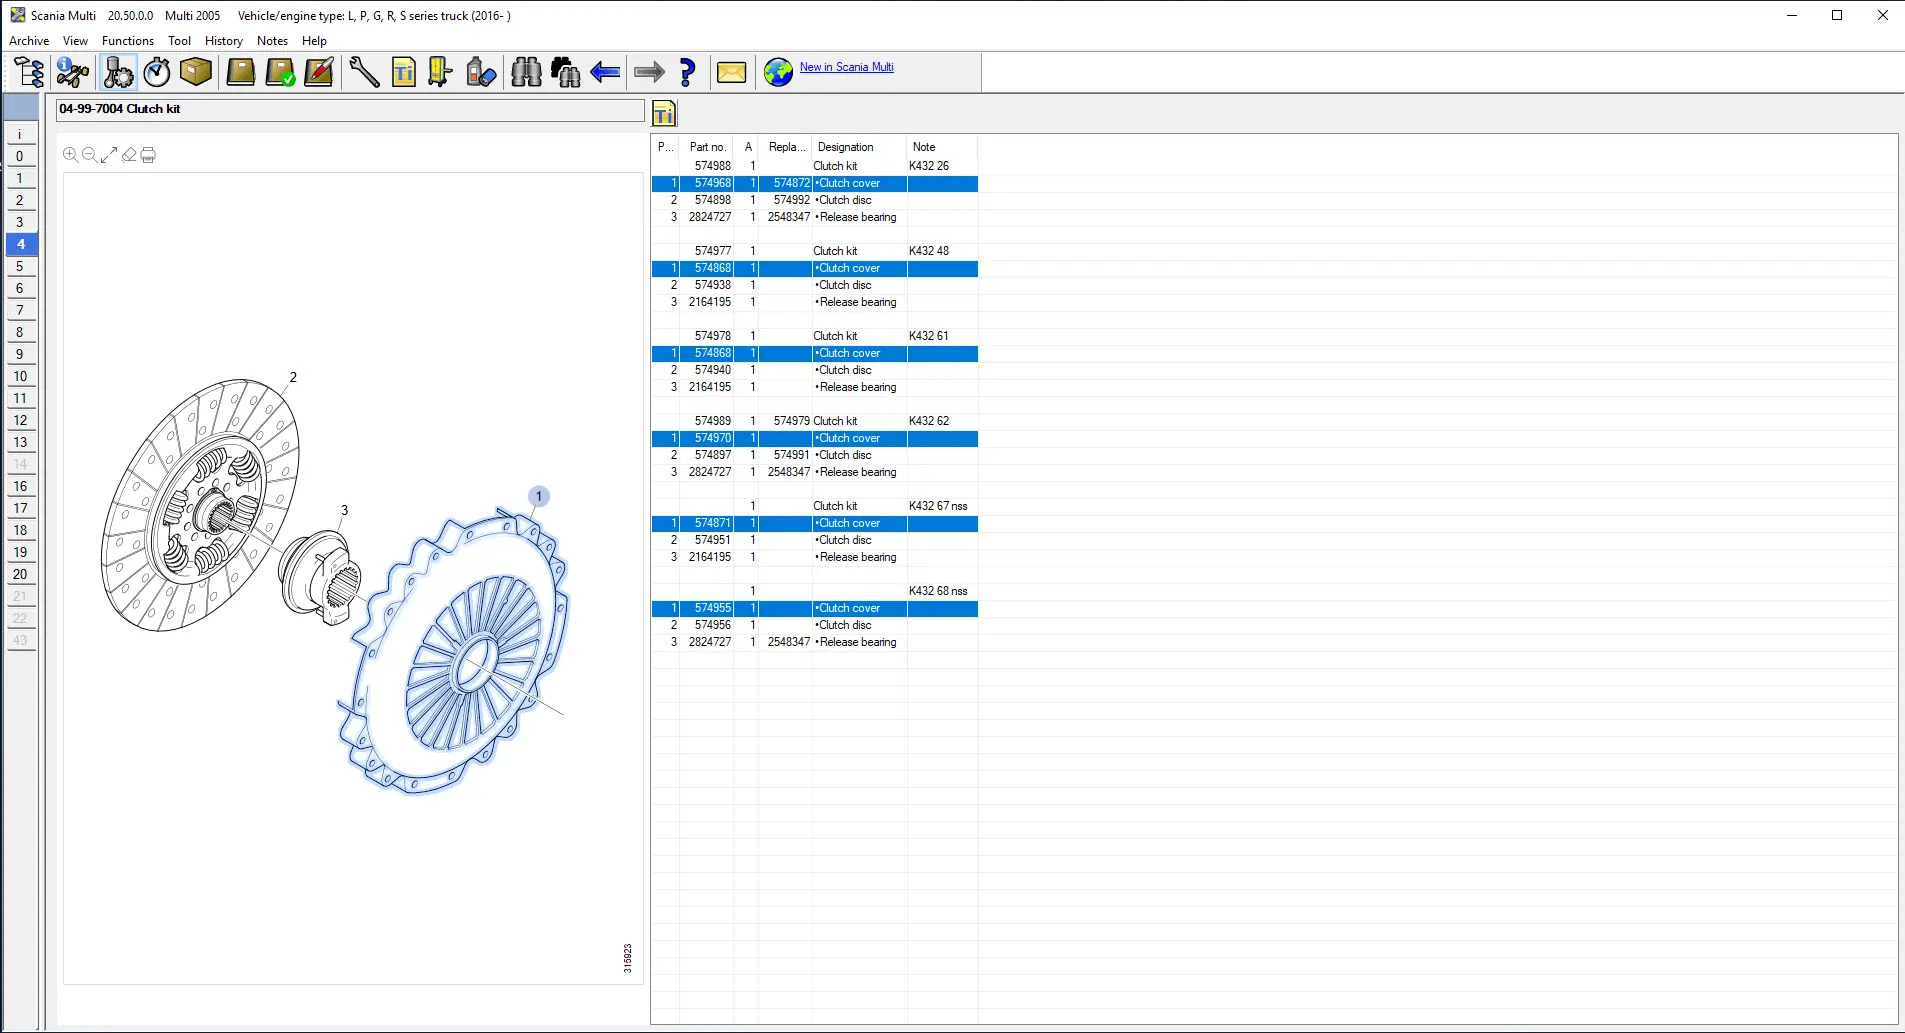The width and height of the screenshot is (1905, 1033).
Task: Click the stopwatch icon in the toolbar
Action: tap(157, 72)
